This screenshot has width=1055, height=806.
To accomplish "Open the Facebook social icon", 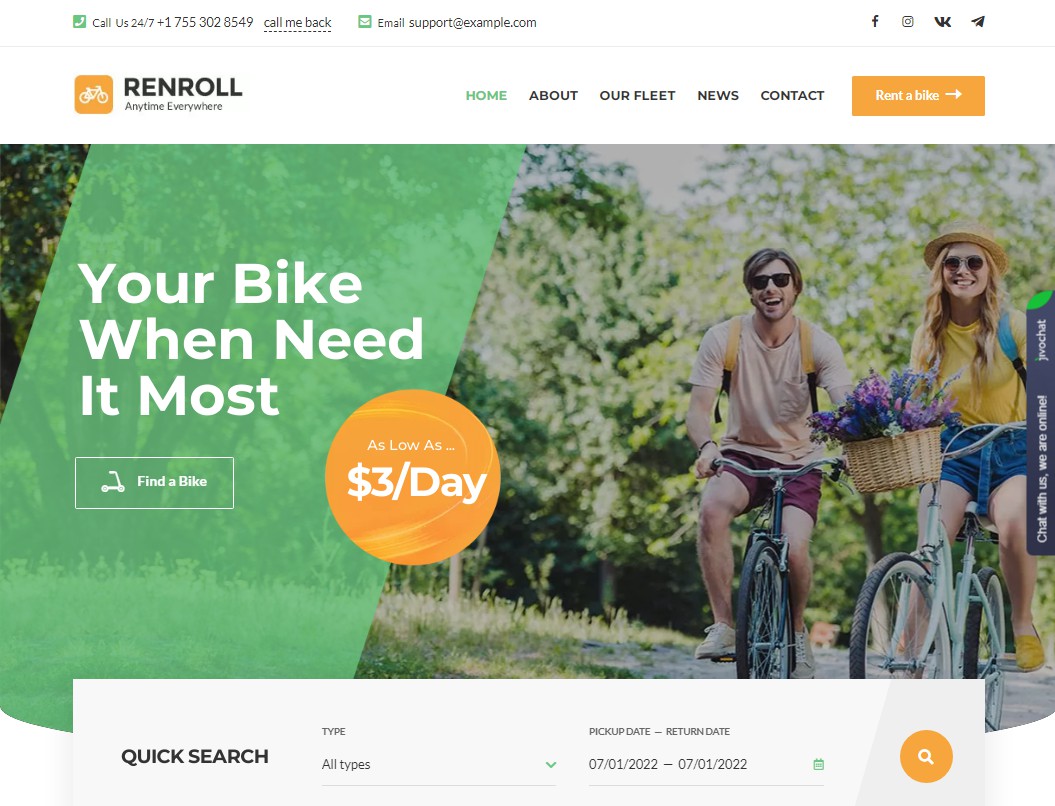I will (x=875, y=22).
